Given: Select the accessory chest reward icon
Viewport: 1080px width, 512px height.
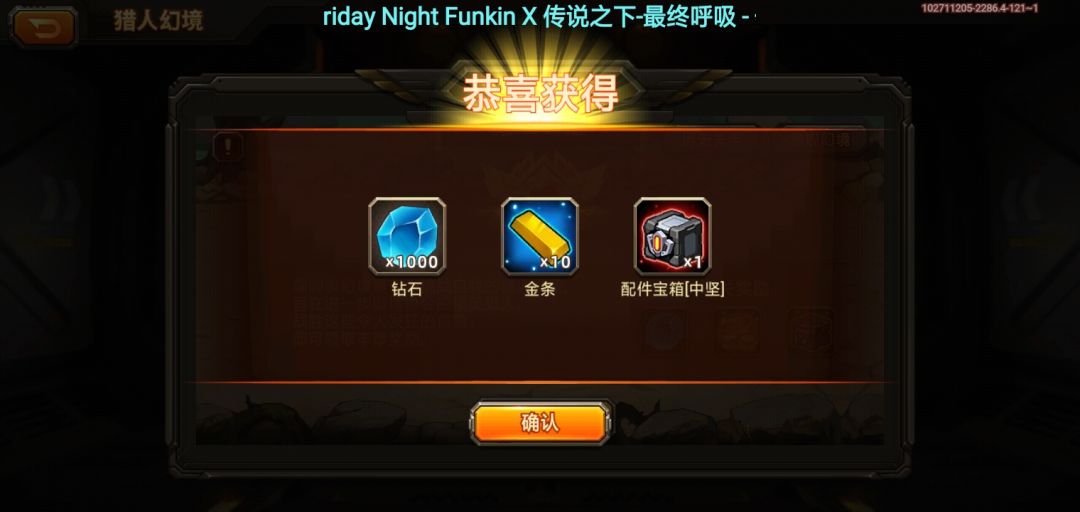Looking at the screenshot, I should pyautogui.click(x=673, y=236).
